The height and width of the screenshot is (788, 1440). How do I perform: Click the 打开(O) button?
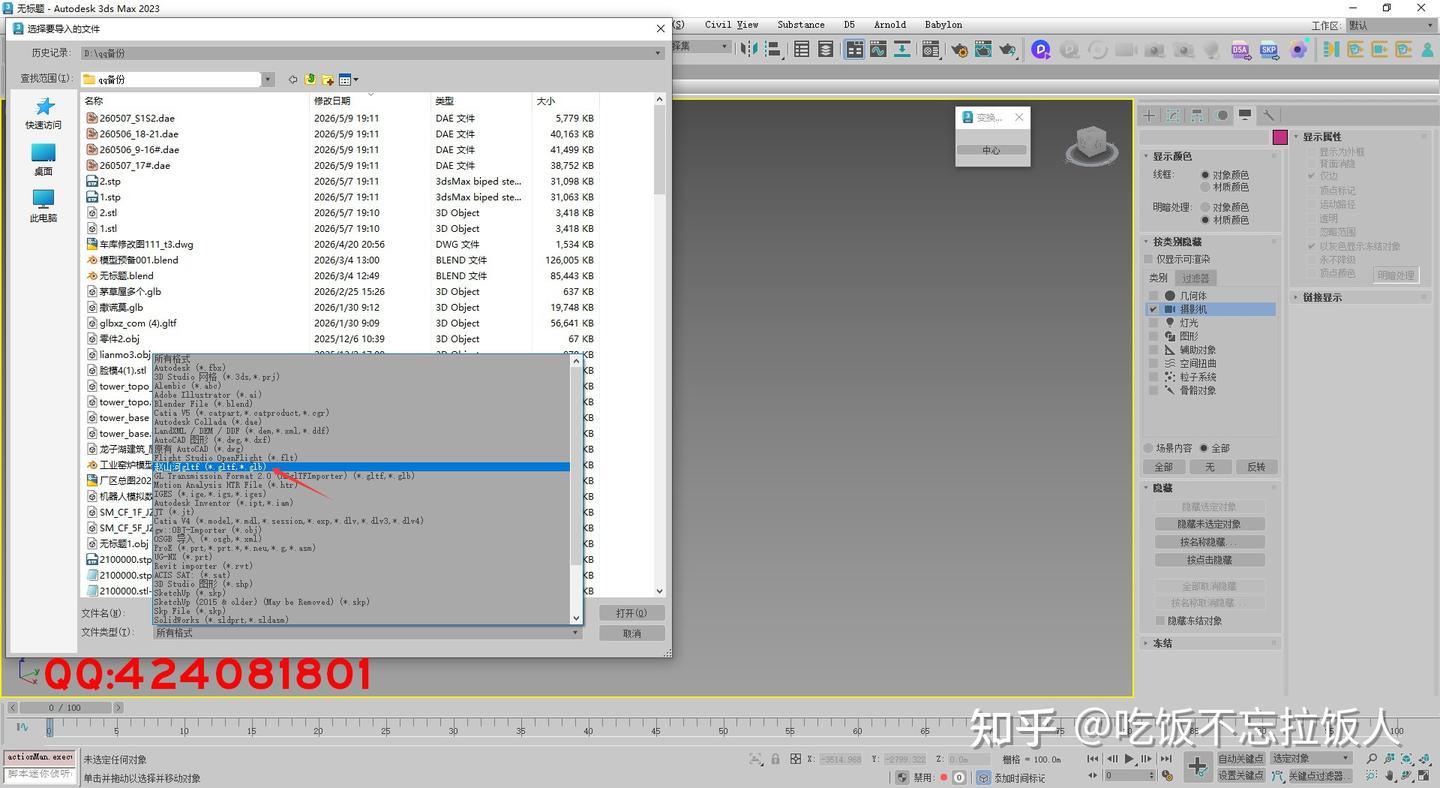631,613
